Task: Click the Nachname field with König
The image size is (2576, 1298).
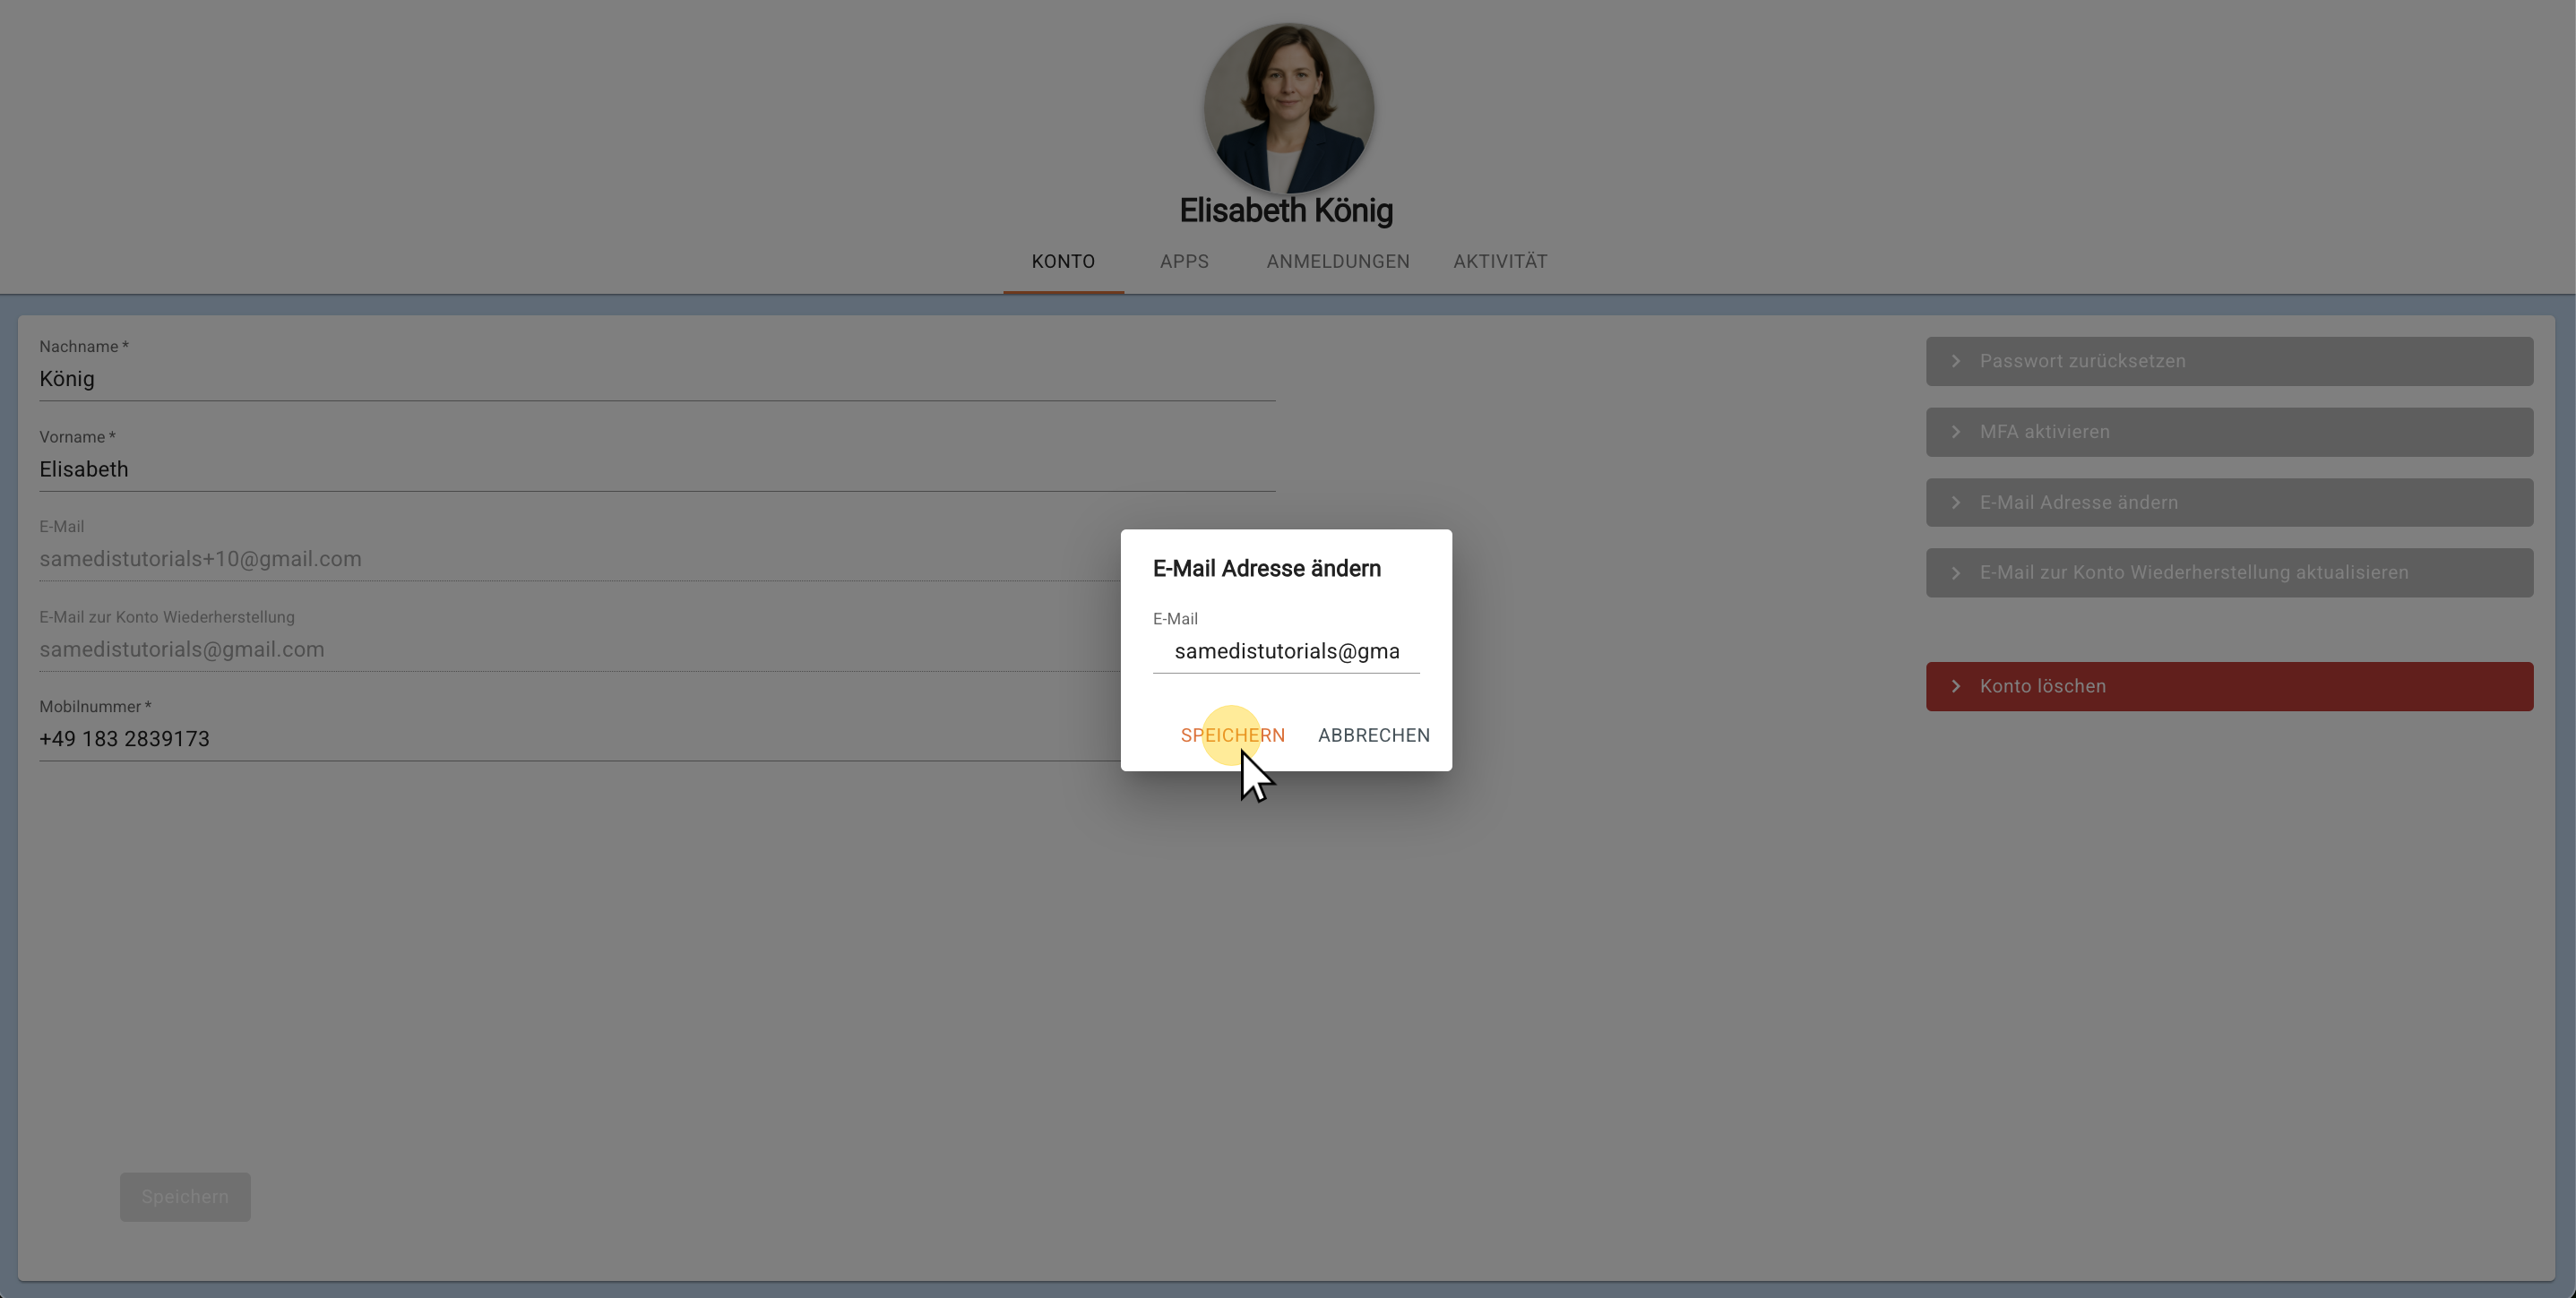Action: click(656, 379)
